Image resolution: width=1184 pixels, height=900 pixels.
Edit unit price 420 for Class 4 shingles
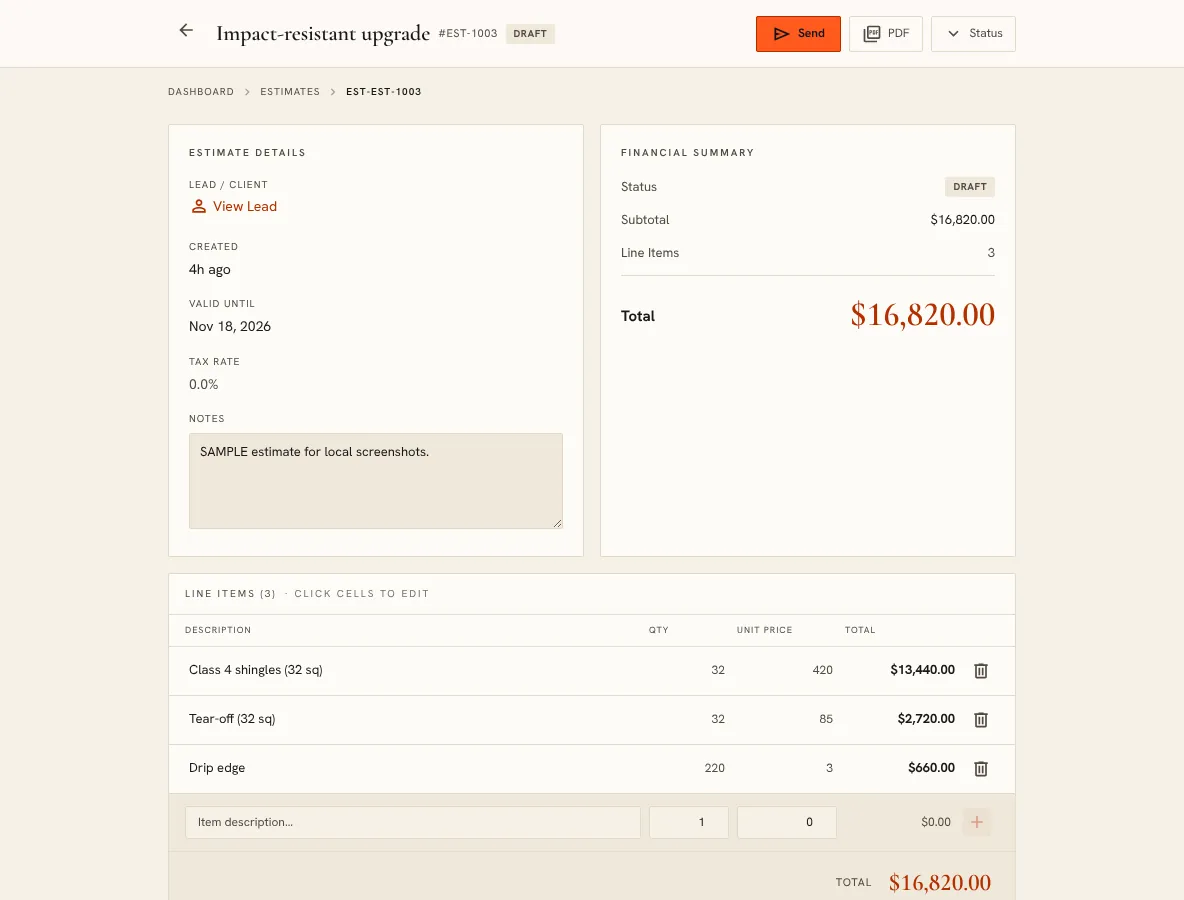(x=822, y=670)
